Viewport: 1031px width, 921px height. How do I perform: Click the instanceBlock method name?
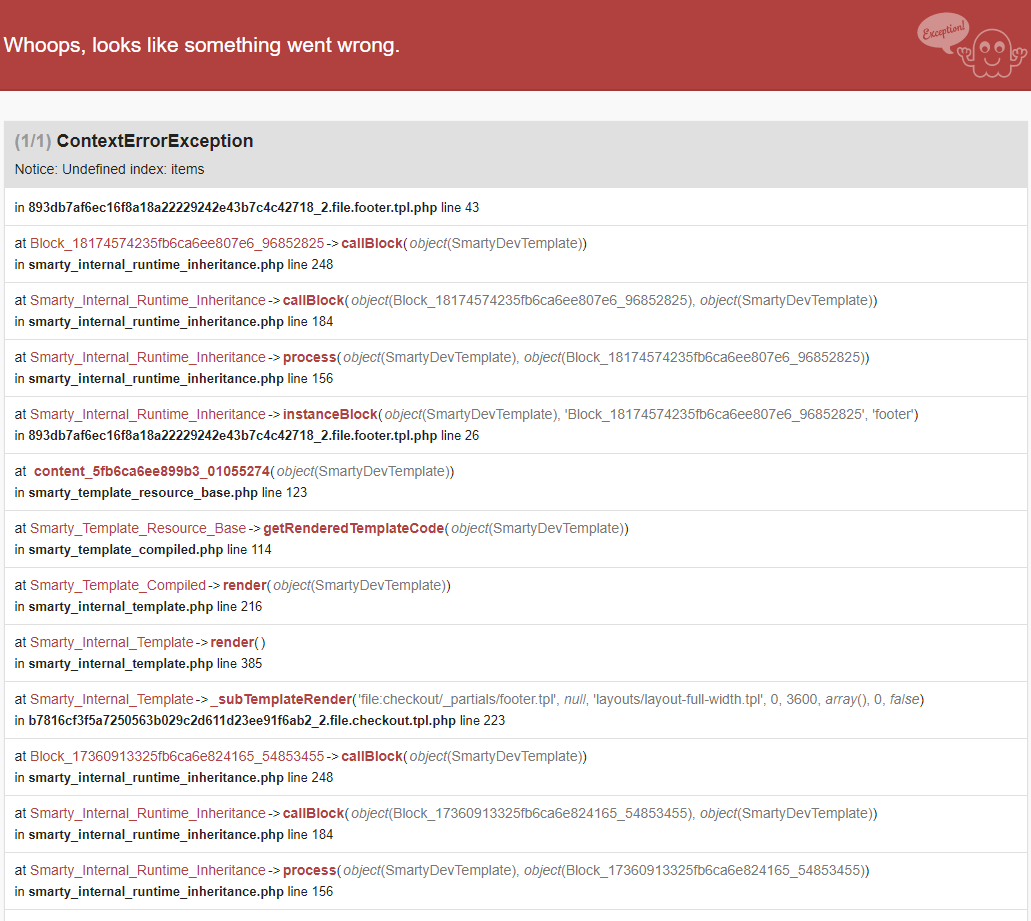coord(330,414)
